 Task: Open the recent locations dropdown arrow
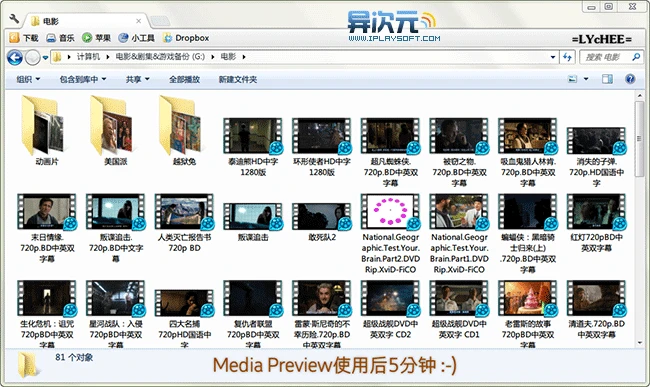(x=45, y=58)
